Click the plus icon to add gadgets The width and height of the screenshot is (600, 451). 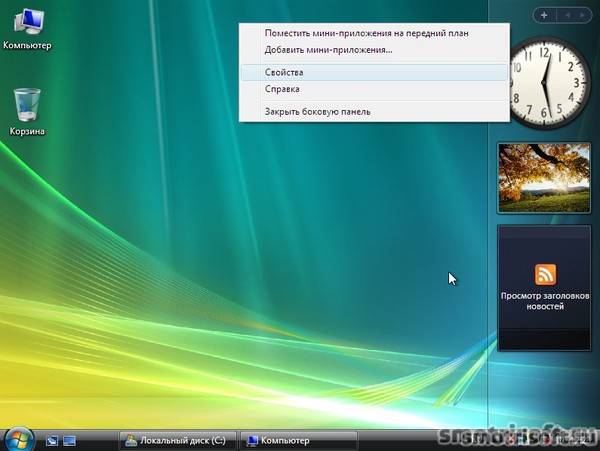tap(543, 15)
